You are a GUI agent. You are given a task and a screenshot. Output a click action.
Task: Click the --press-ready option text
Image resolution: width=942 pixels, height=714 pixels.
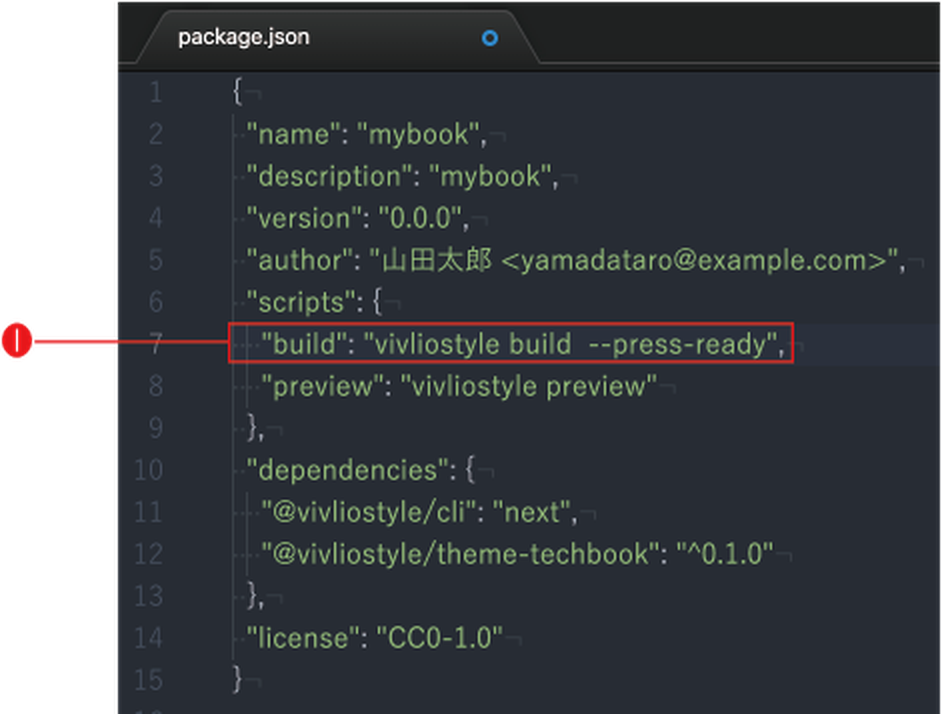pyautogui.click(x=679, y=344)
